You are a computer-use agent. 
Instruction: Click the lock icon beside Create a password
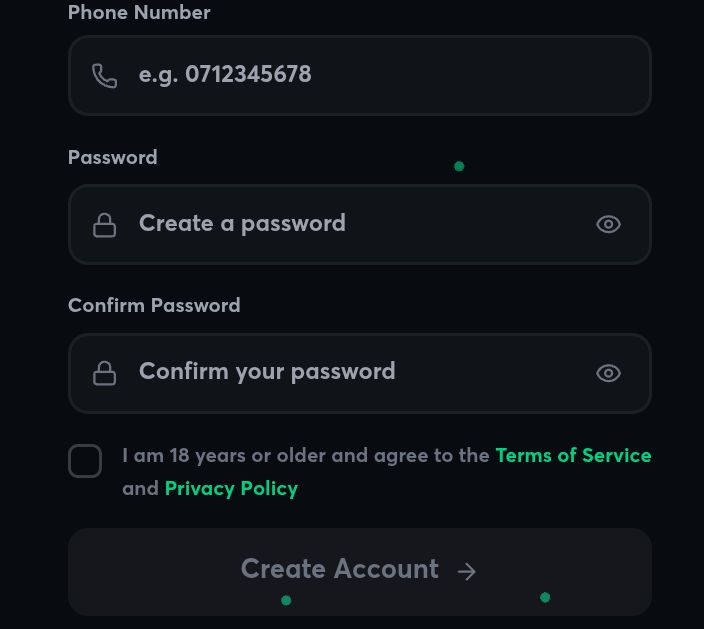tap(105, 225)
